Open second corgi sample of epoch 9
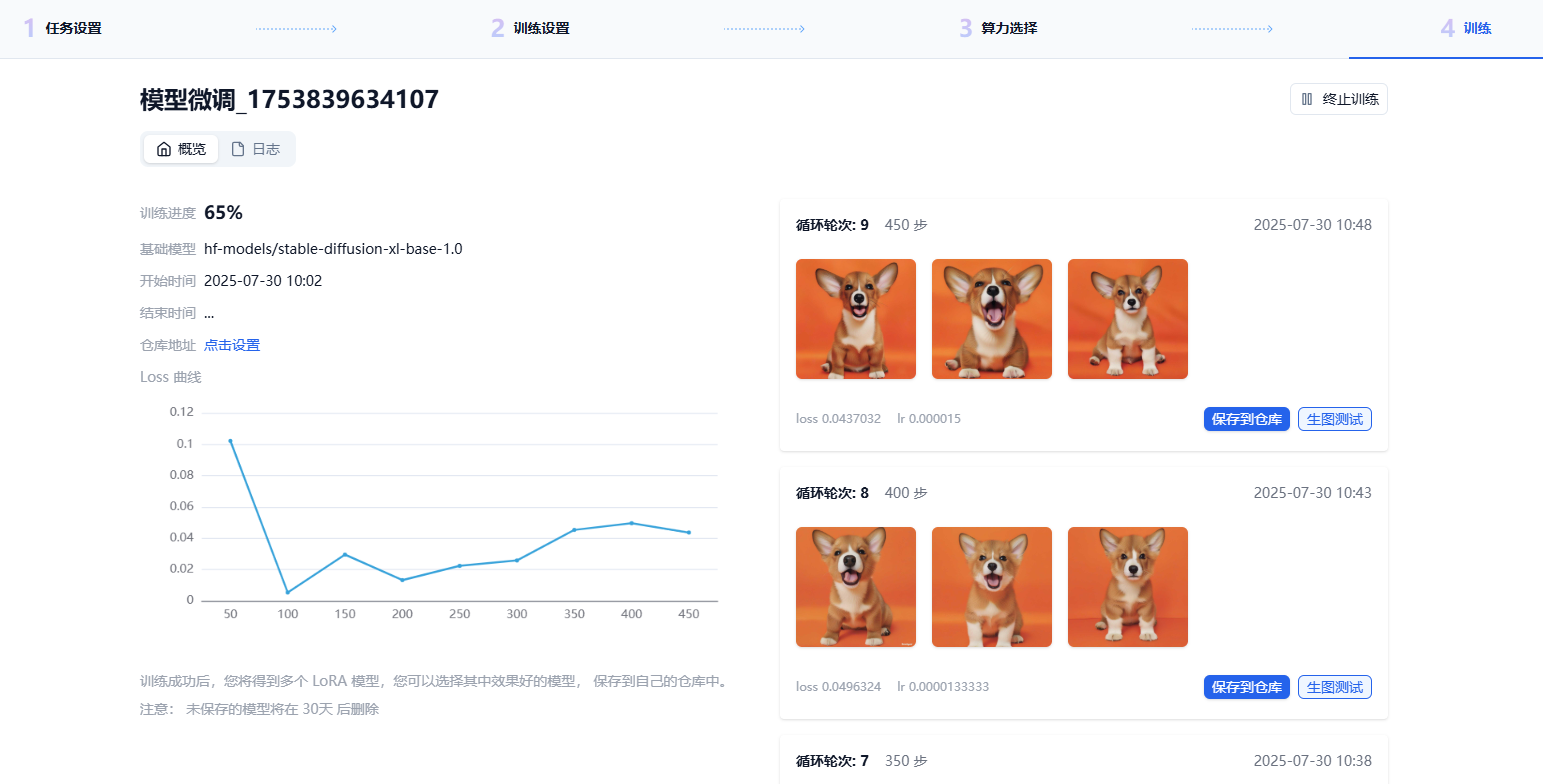 click(992, 319)
